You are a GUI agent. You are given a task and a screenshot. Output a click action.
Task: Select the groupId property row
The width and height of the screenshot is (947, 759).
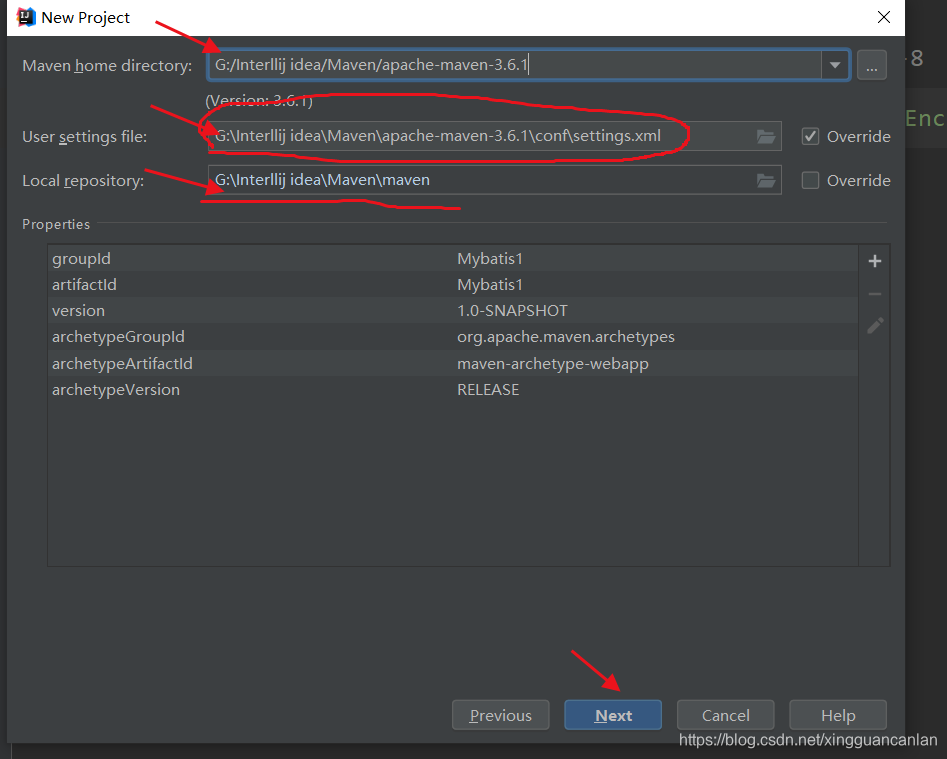click(453, 258)
